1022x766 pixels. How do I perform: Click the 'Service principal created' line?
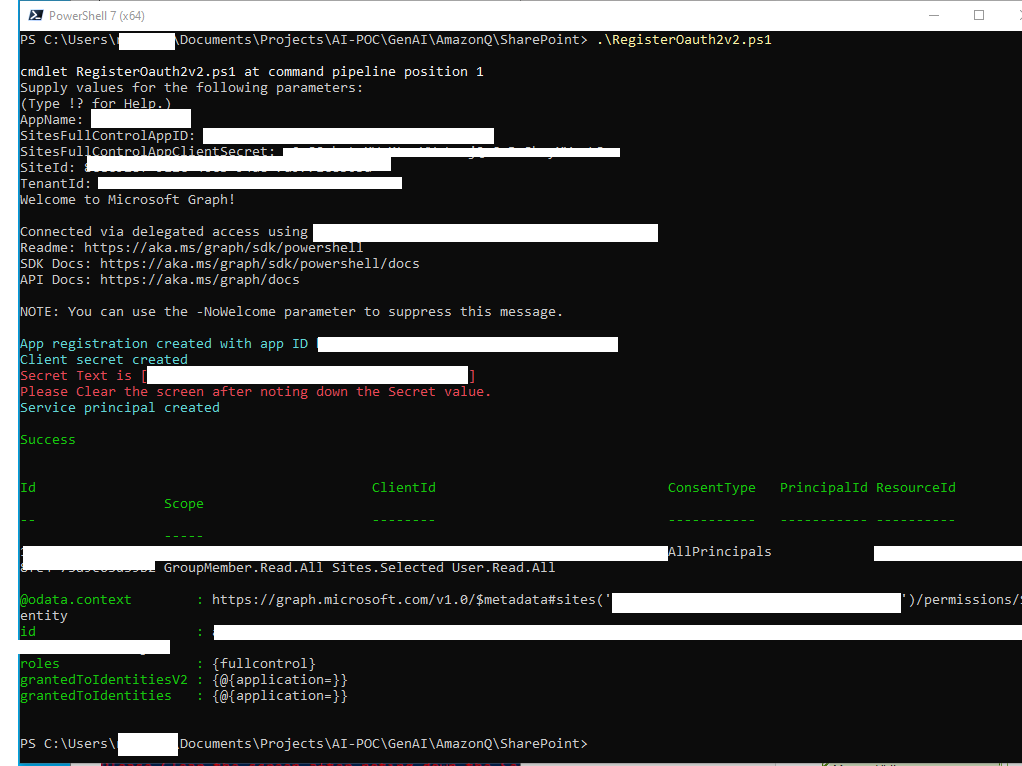coord(120,407)
